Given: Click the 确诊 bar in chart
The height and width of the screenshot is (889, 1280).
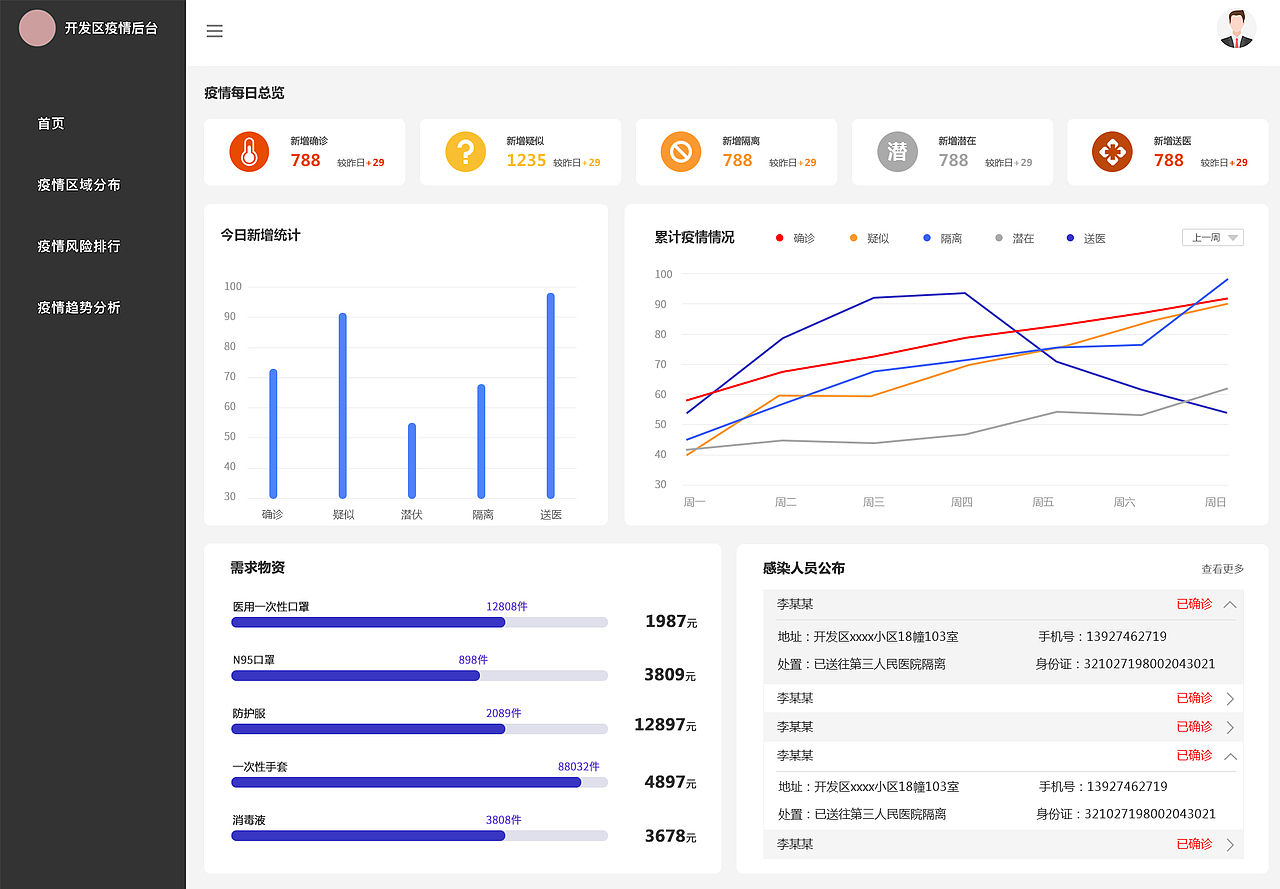Looking at the screenshot, I should pyautogui.click(x=273, y=434).
